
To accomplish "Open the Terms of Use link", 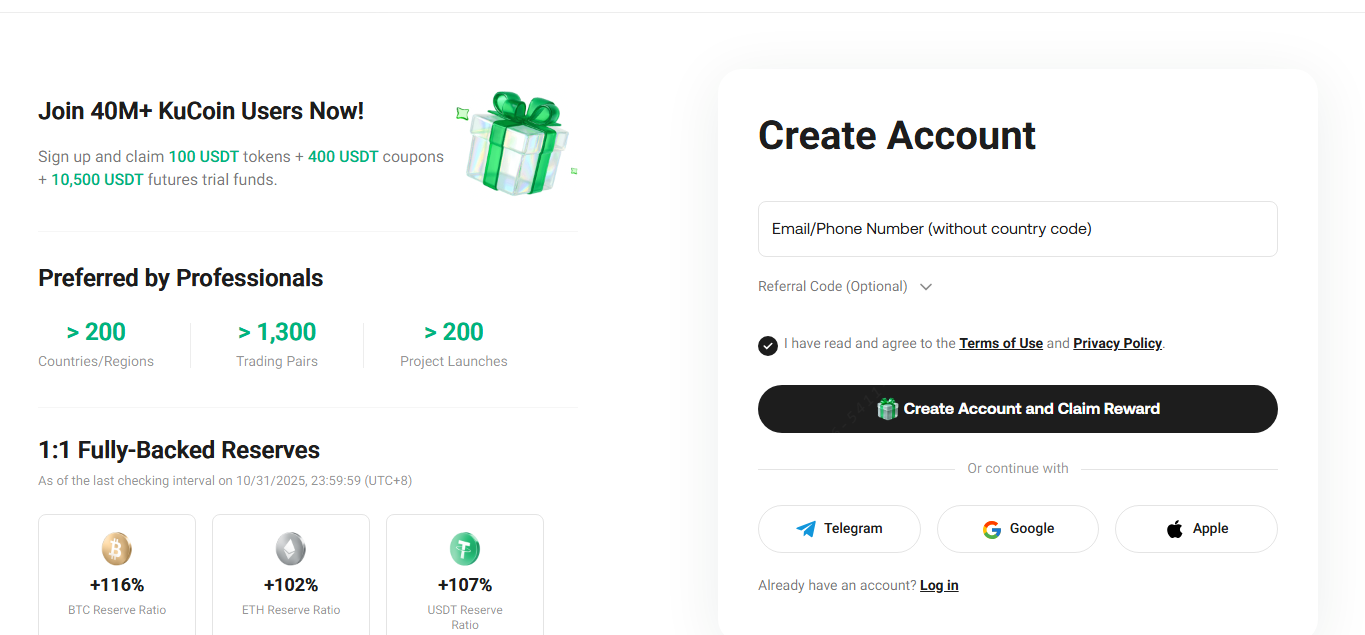I will (x=1001, y=343).
